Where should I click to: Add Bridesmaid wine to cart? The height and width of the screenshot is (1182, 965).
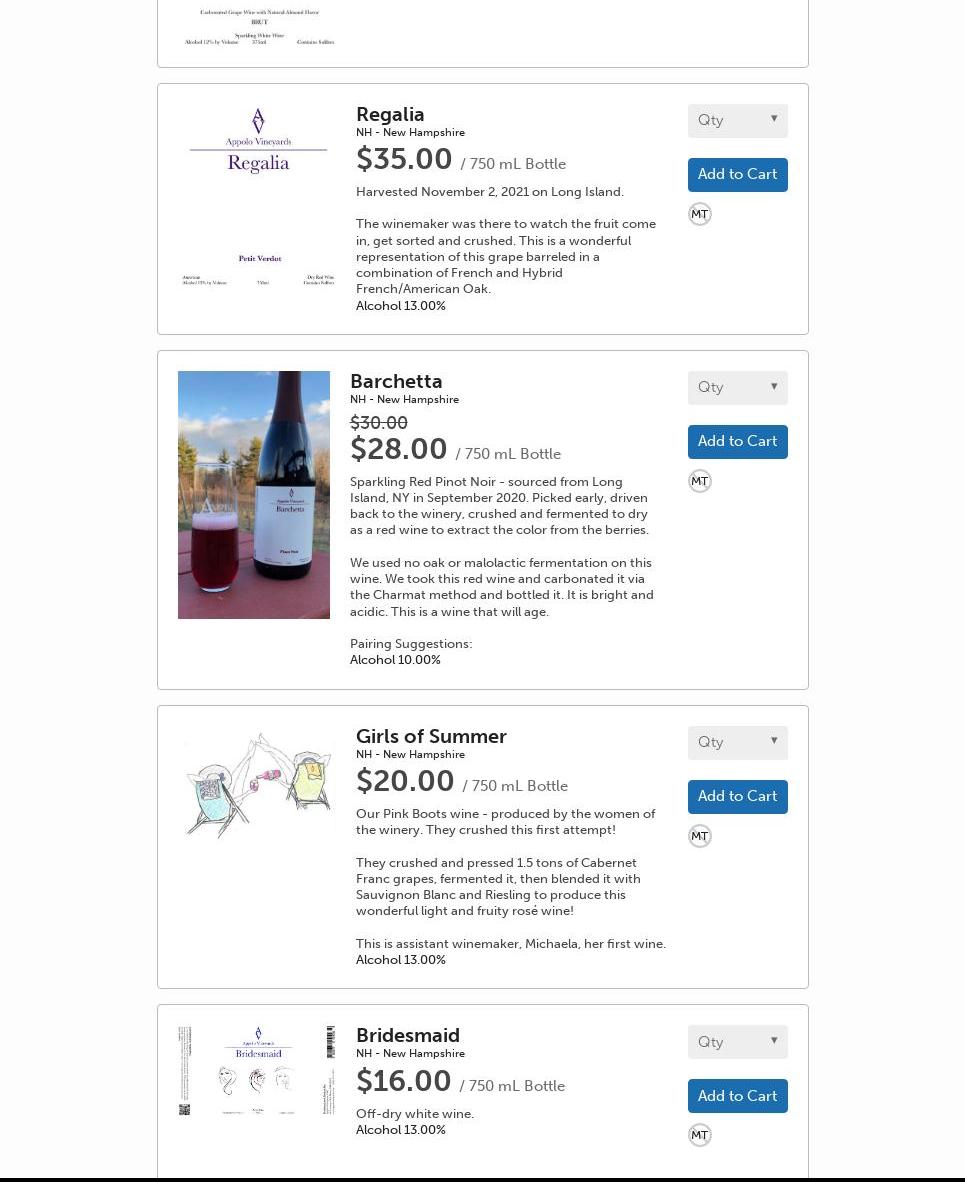737,1096
